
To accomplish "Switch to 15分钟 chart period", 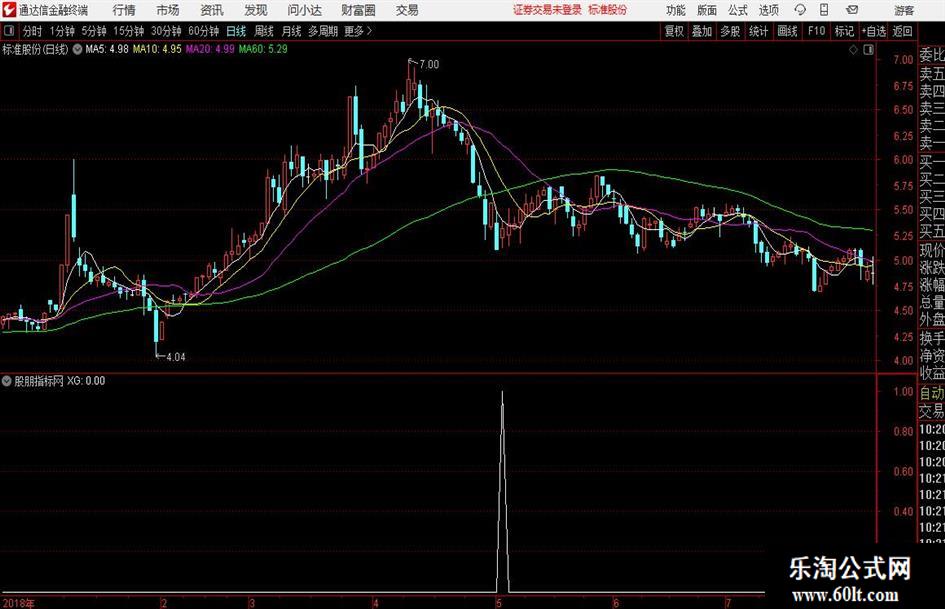I will (x=129, y=31).
